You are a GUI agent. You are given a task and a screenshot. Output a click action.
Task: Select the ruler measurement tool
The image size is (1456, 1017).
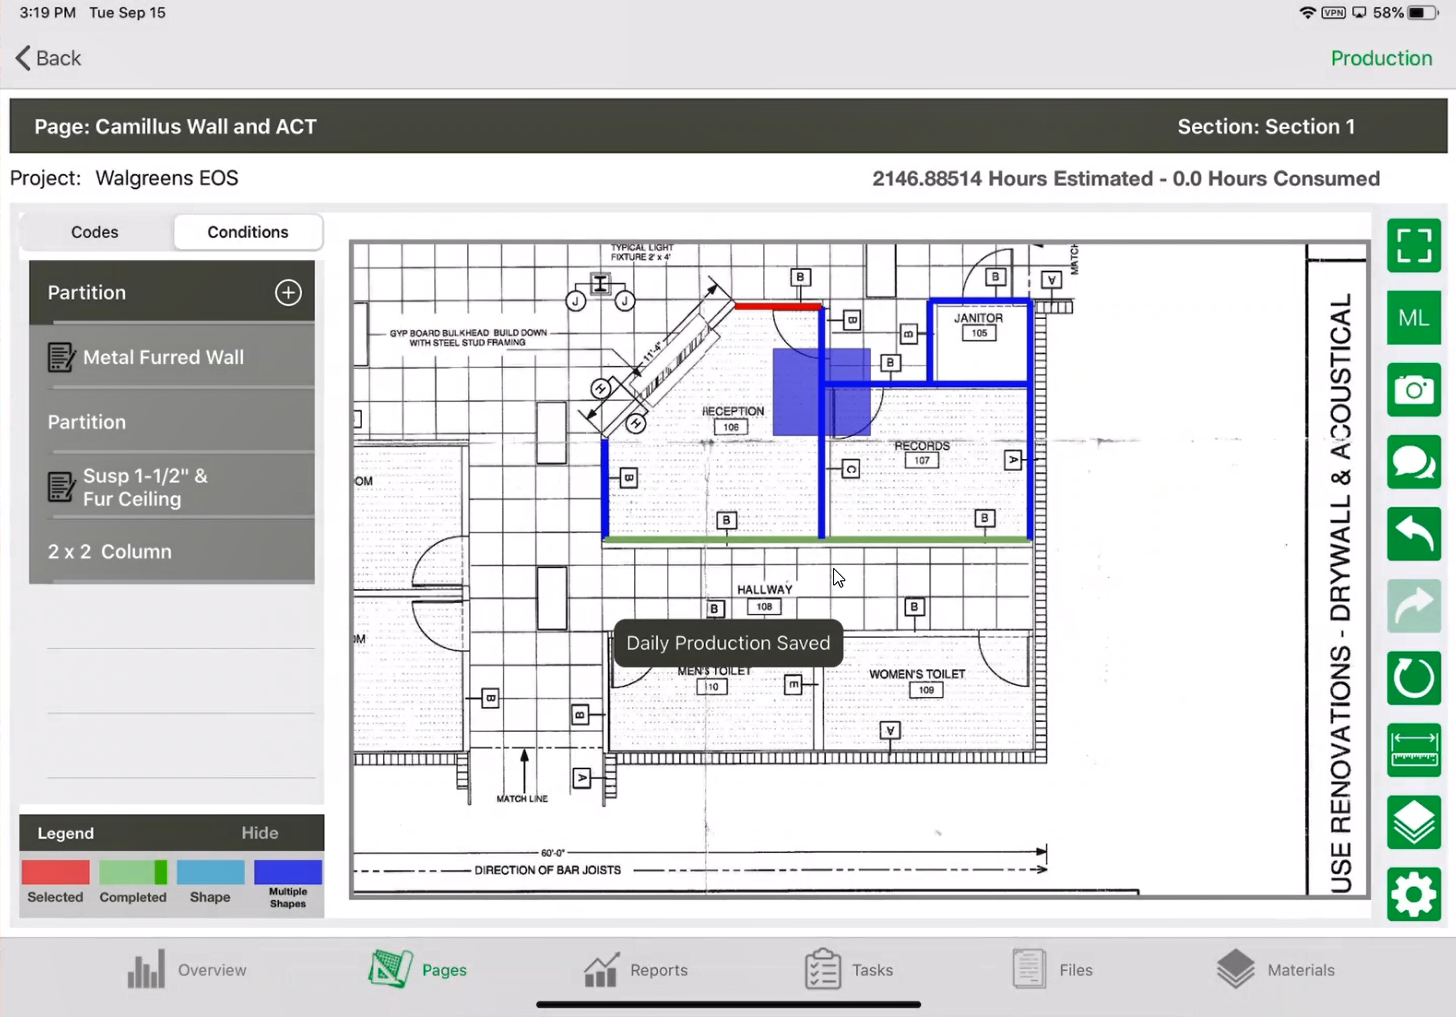[1413, 750]
